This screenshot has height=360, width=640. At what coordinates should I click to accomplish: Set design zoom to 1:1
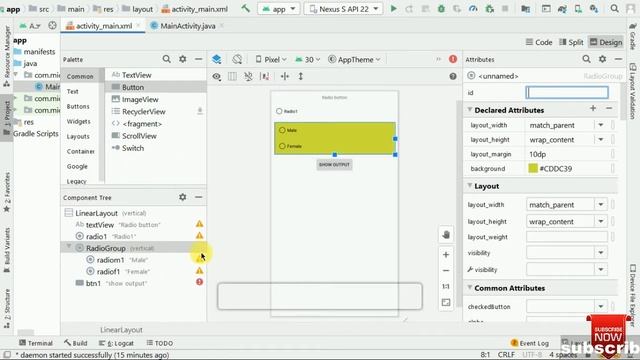pyautogui.click(x=446, y=287)
